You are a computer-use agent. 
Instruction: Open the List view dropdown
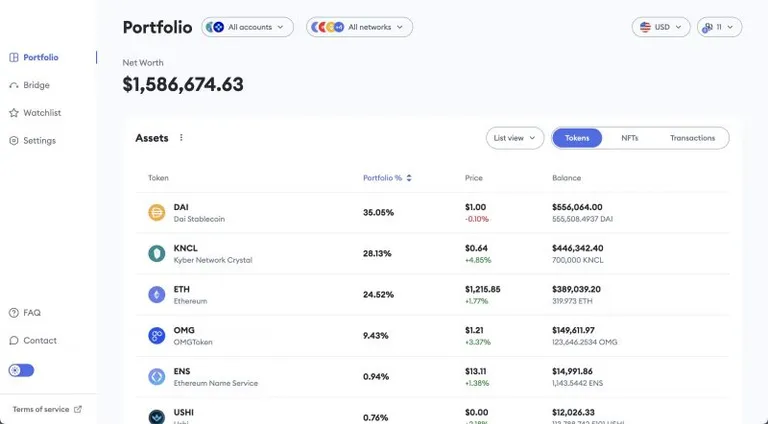515,138
